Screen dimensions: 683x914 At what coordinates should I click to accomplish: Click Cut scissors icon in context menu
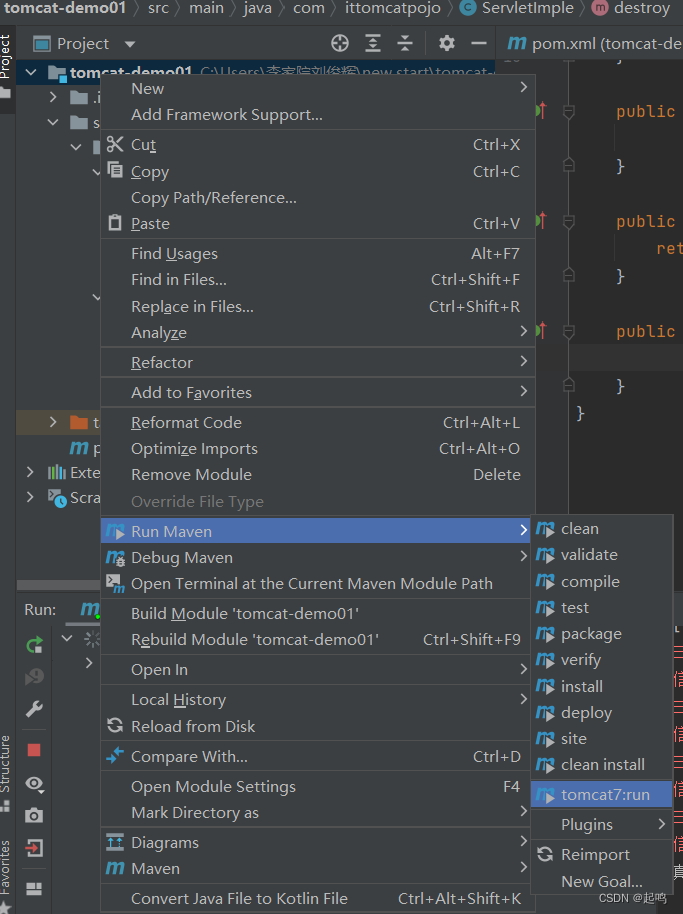115,144
